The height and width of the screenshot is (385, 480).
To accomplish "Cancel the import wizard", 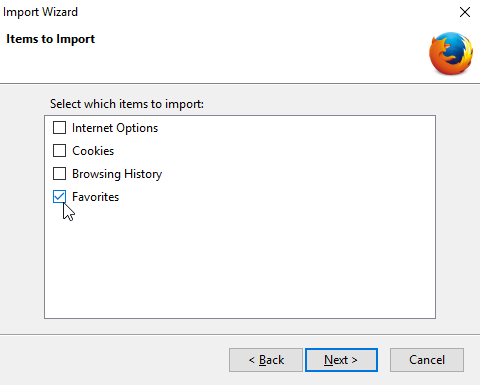I will coord(427,360).
